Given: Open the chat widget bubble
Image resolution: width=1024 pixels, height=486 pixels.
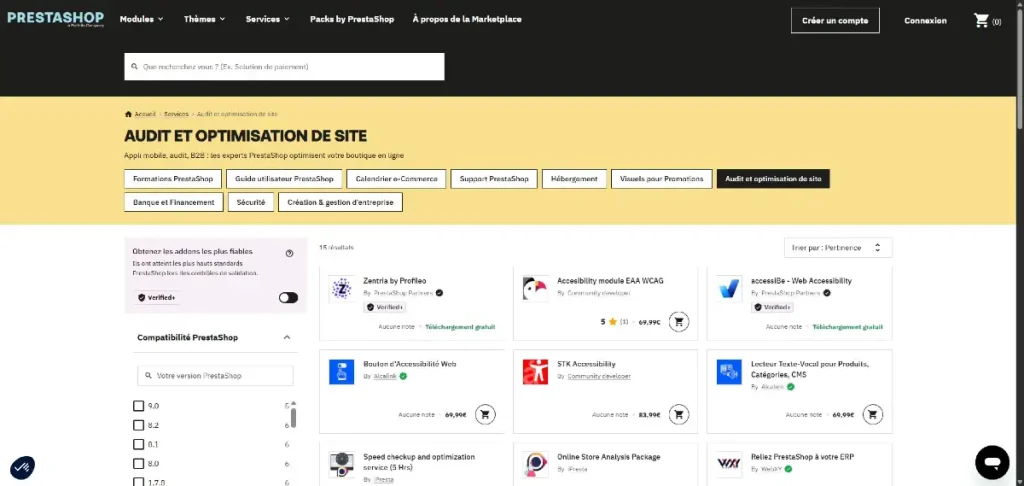Looking at the screenshot, I should (x=992, y=462).
